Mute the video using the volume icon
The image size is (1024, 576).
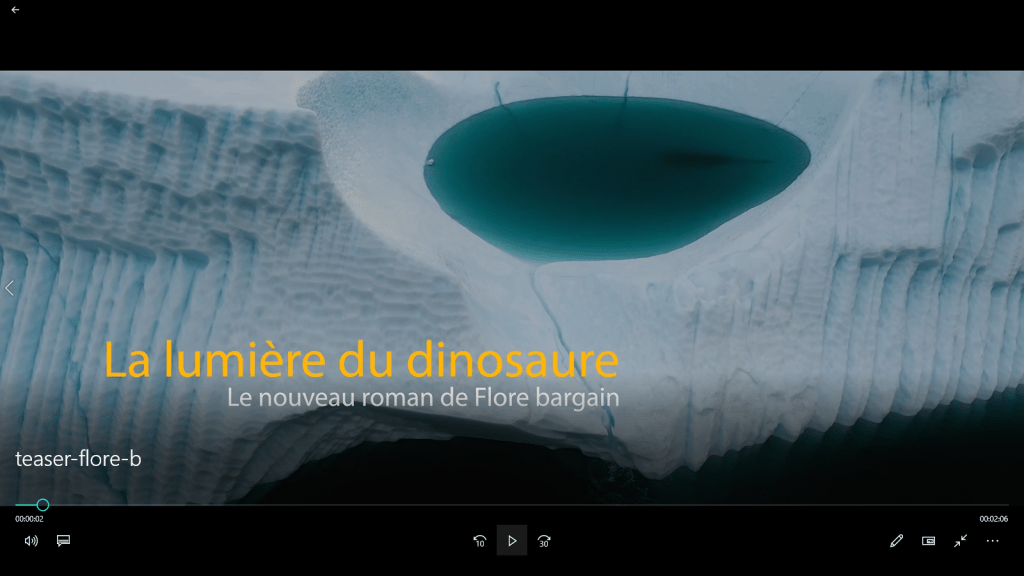31,541
